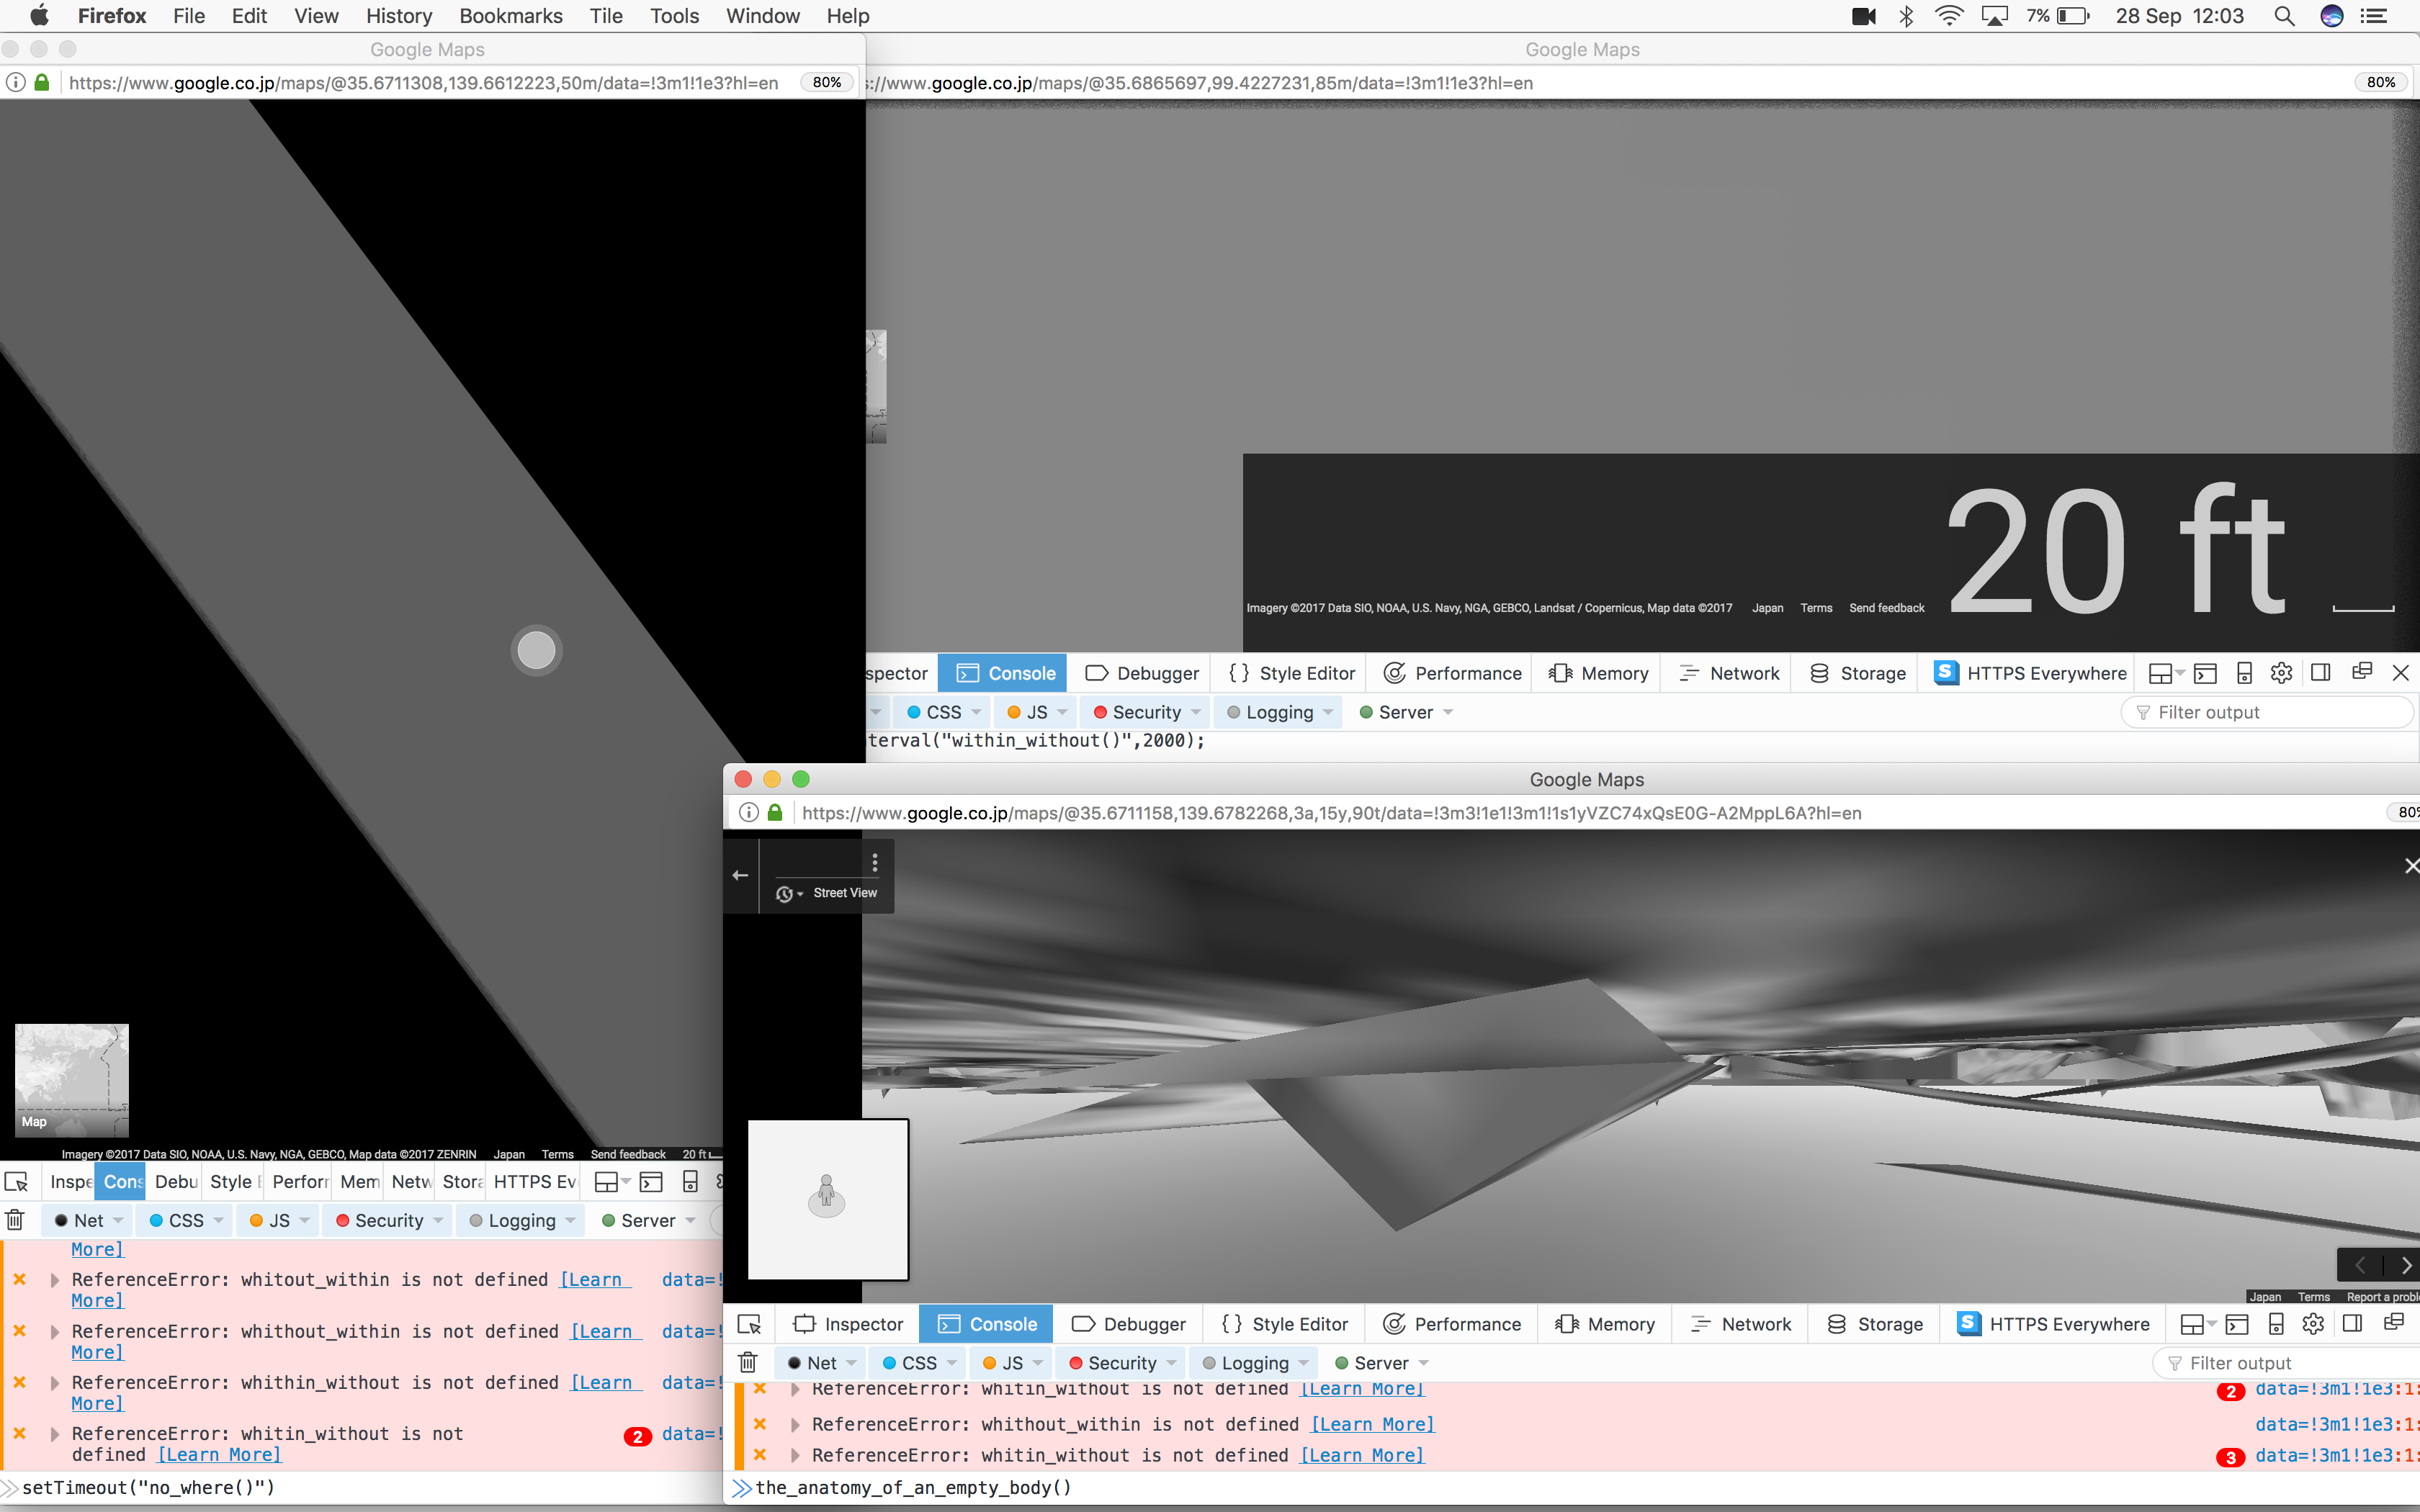Click the Filter output field in top-right window console
This screenshot has width=2420, height=1512.
pos(2266,712)
